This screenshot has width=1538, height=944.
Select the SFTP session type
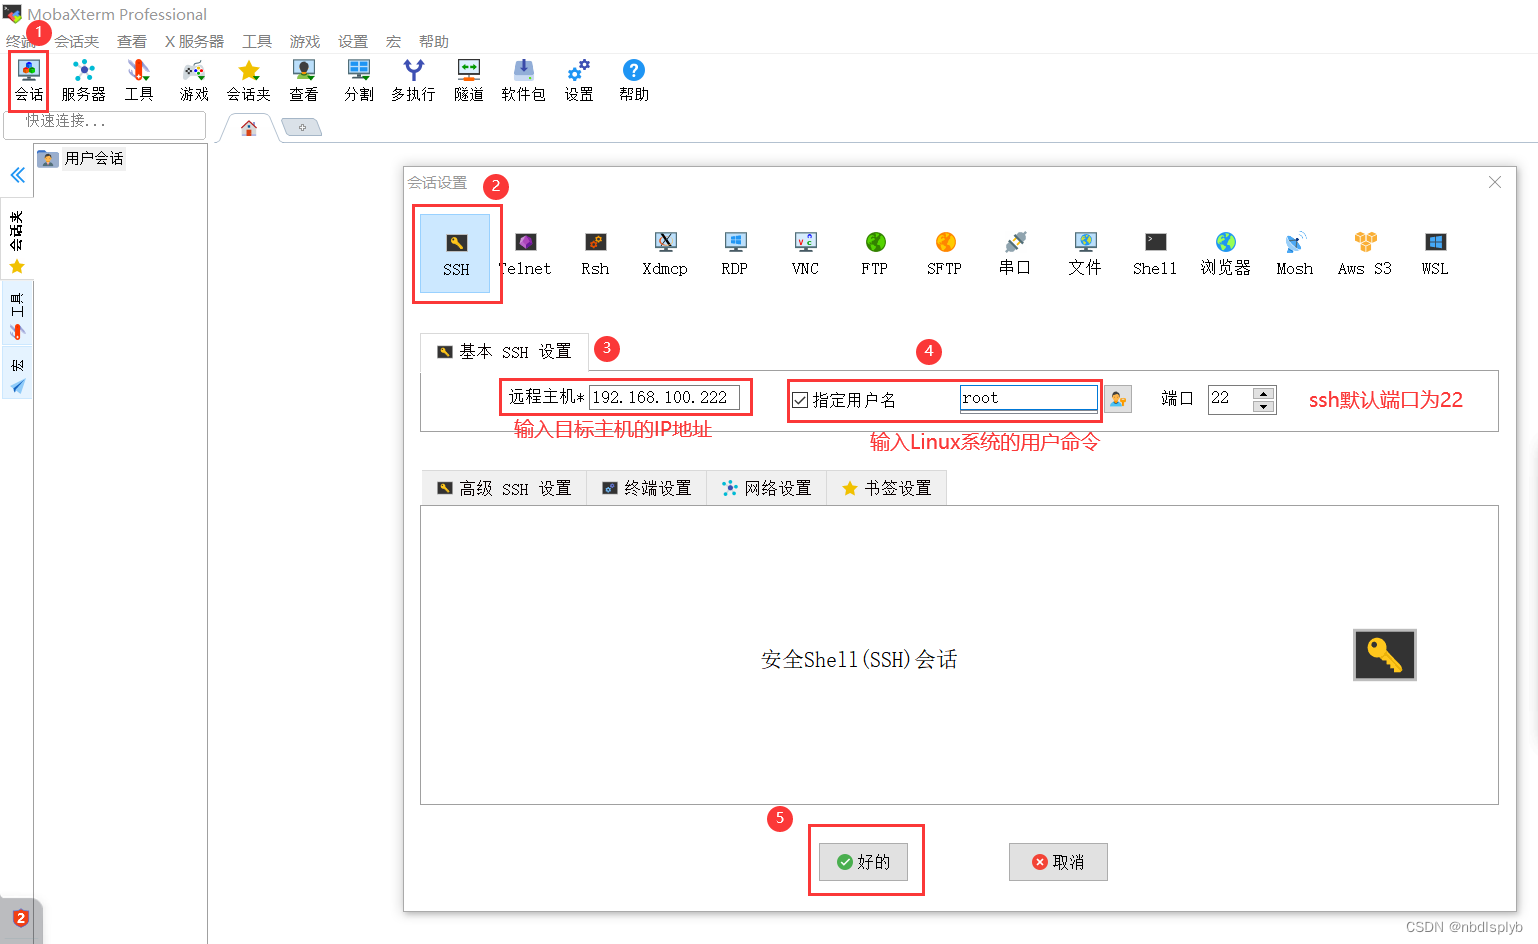tap(945, 254)
